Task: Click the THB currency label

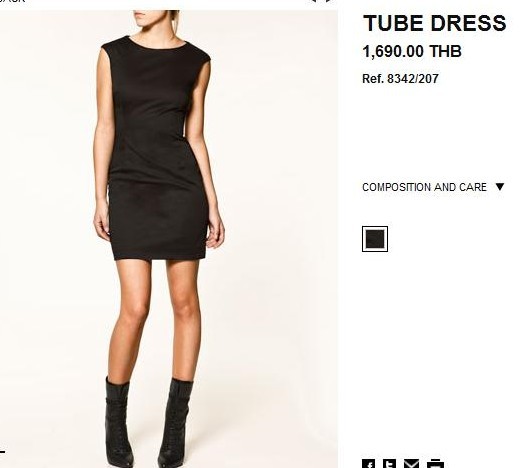Action: [445, 51]
